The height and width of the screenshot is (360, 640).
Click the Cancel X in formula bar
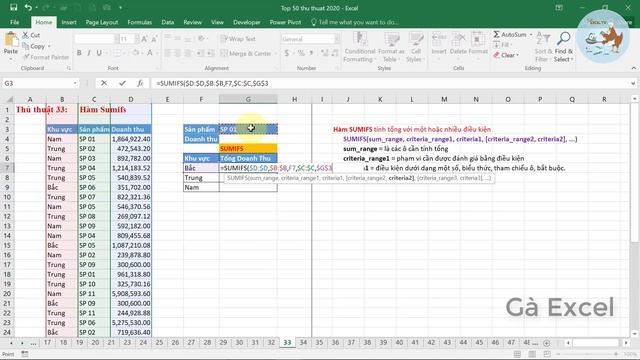point(104,83)
